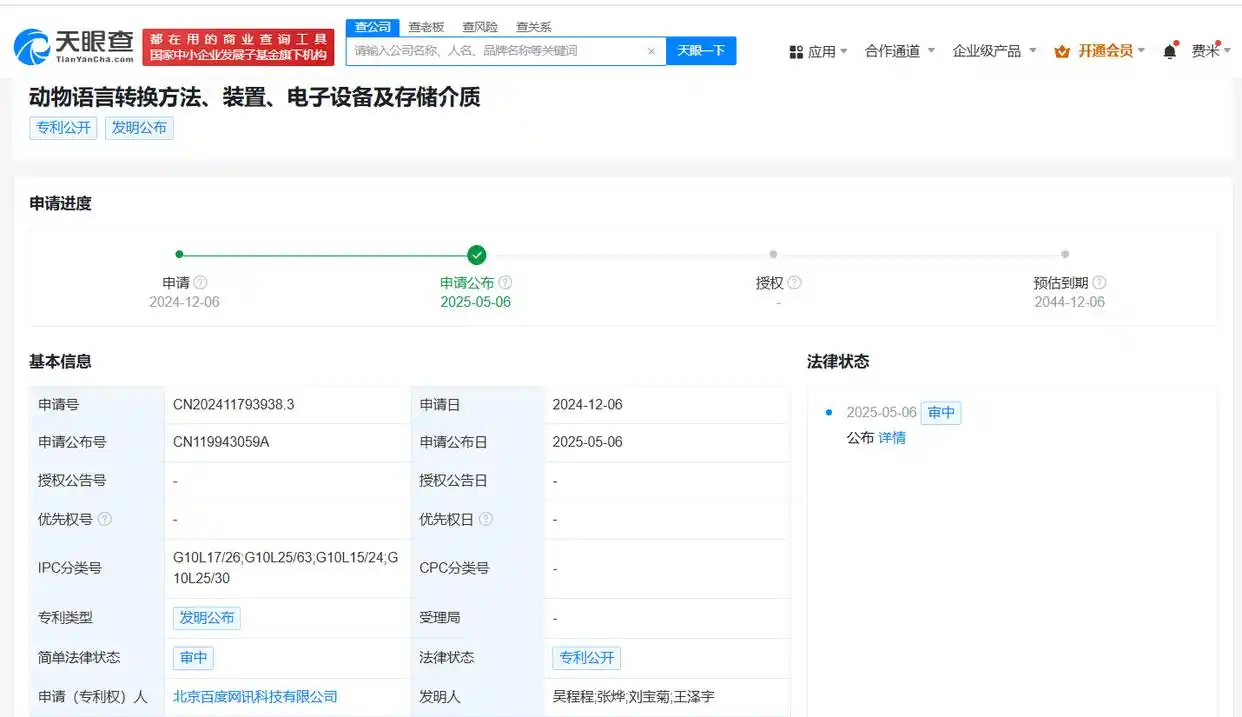Select application number CN202411793938.3
This screenshot has height=717, width=1242.
(234, 405)
